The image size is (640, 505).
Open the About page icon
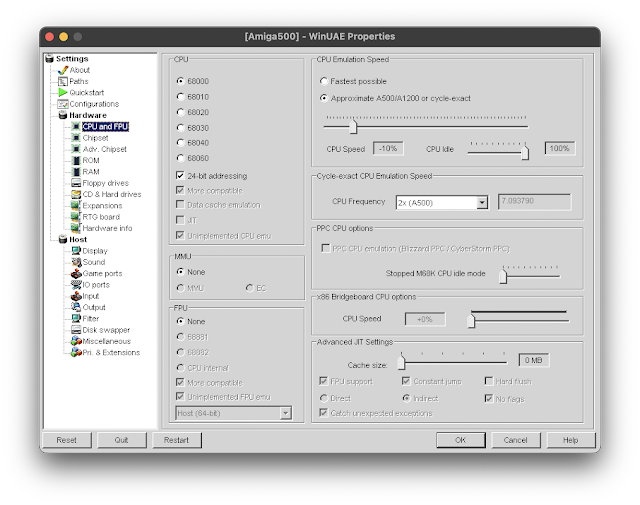coord(63,70)
